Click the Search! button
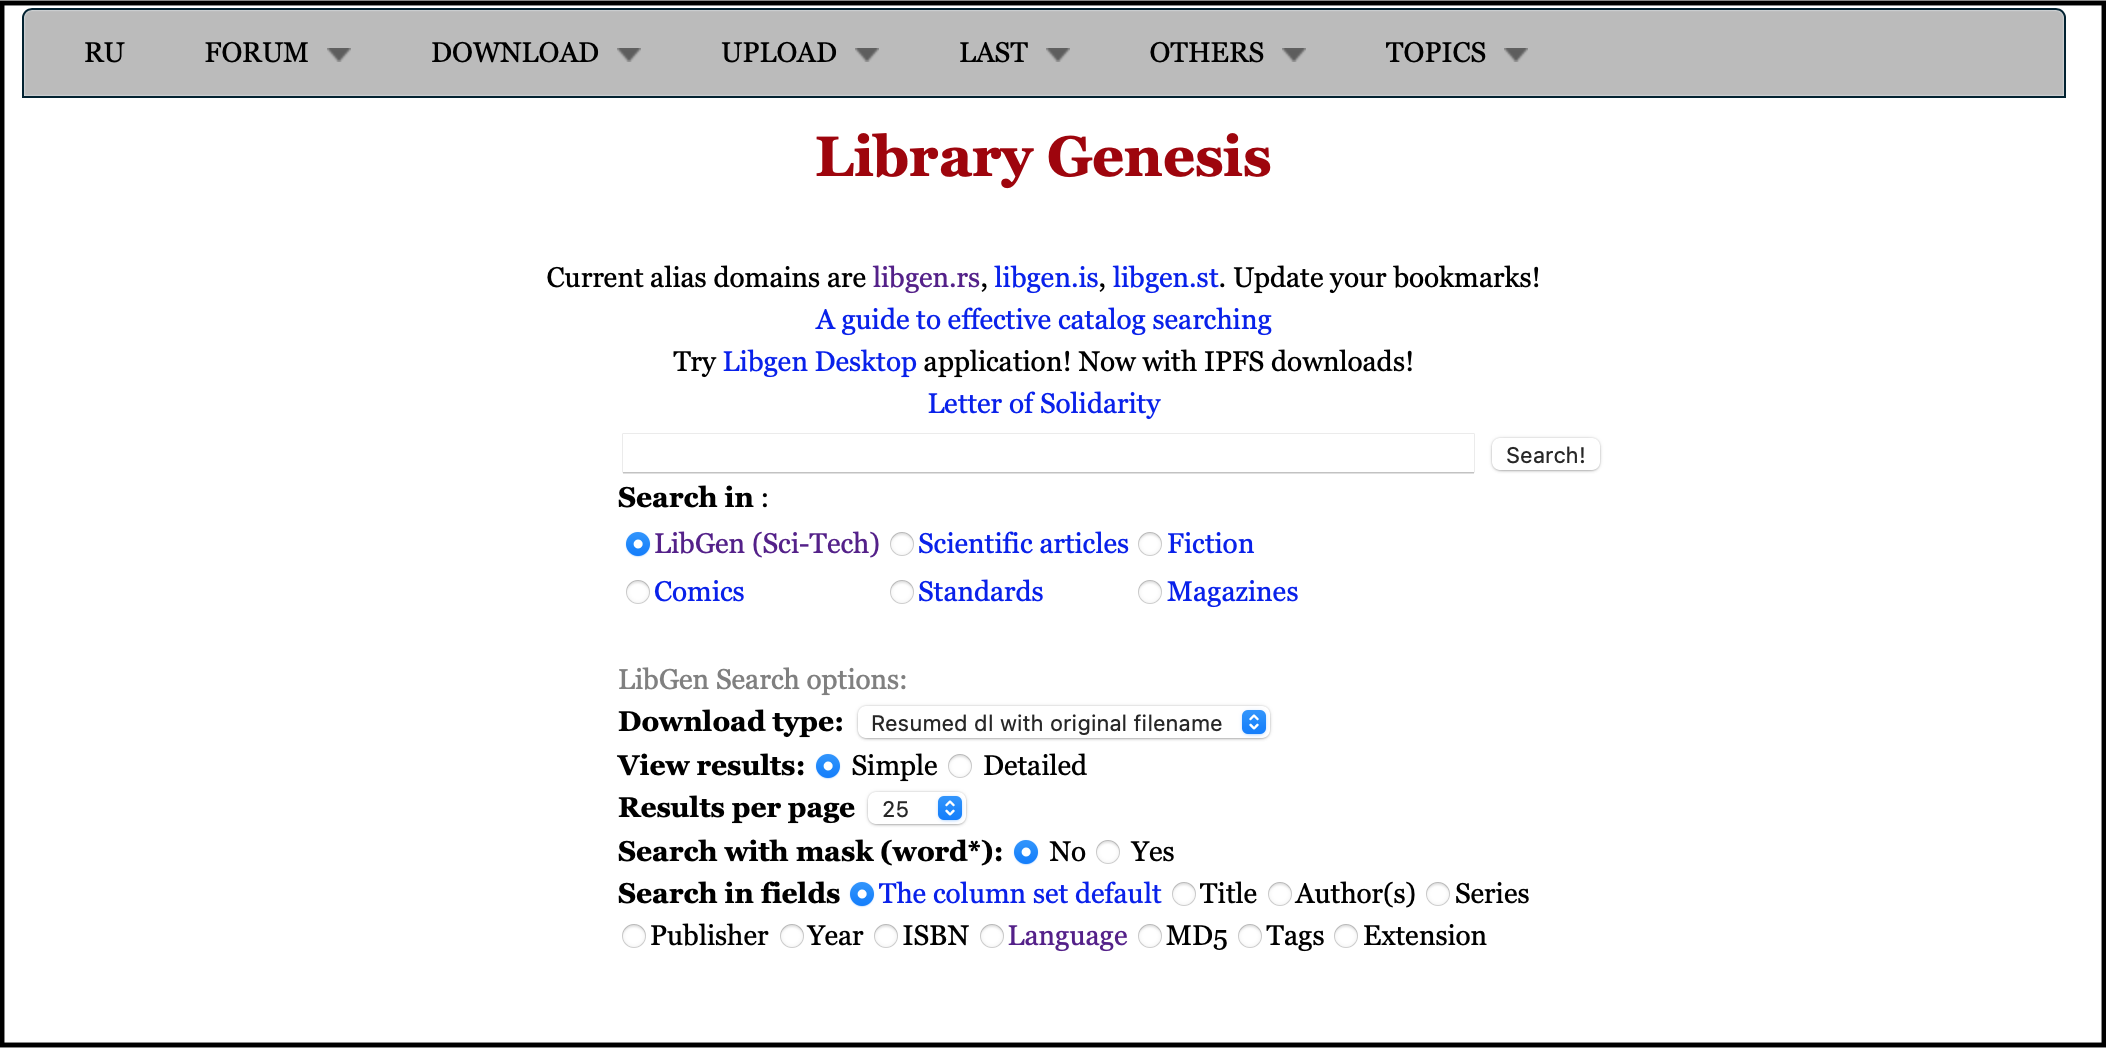Screen dimensions: 2106x1048 point(1545,455)
